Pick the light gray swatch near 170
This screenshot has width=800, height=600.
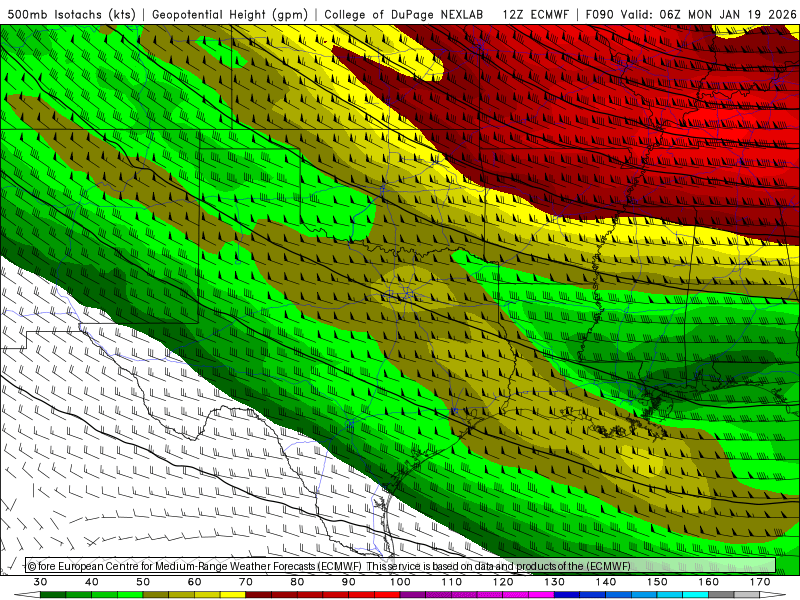click(747, 595)
